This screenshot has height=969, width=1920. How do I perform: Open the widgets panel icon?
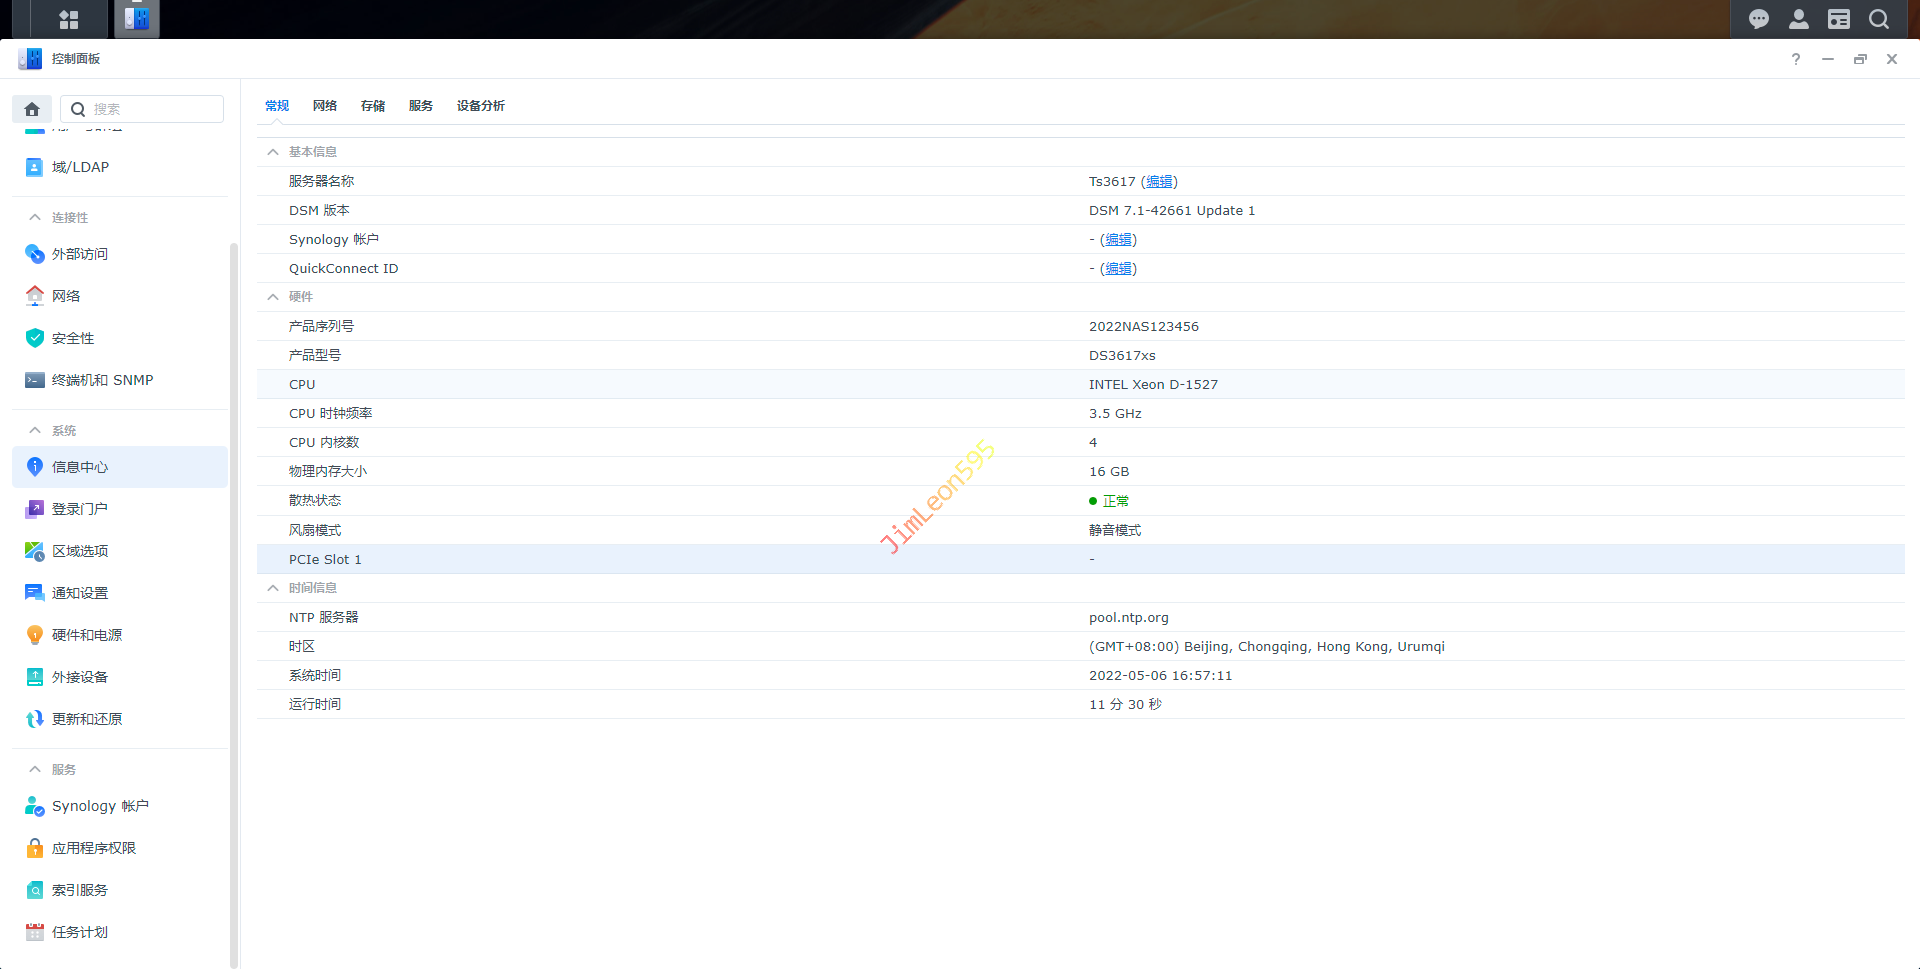(x=1838, y=19)
